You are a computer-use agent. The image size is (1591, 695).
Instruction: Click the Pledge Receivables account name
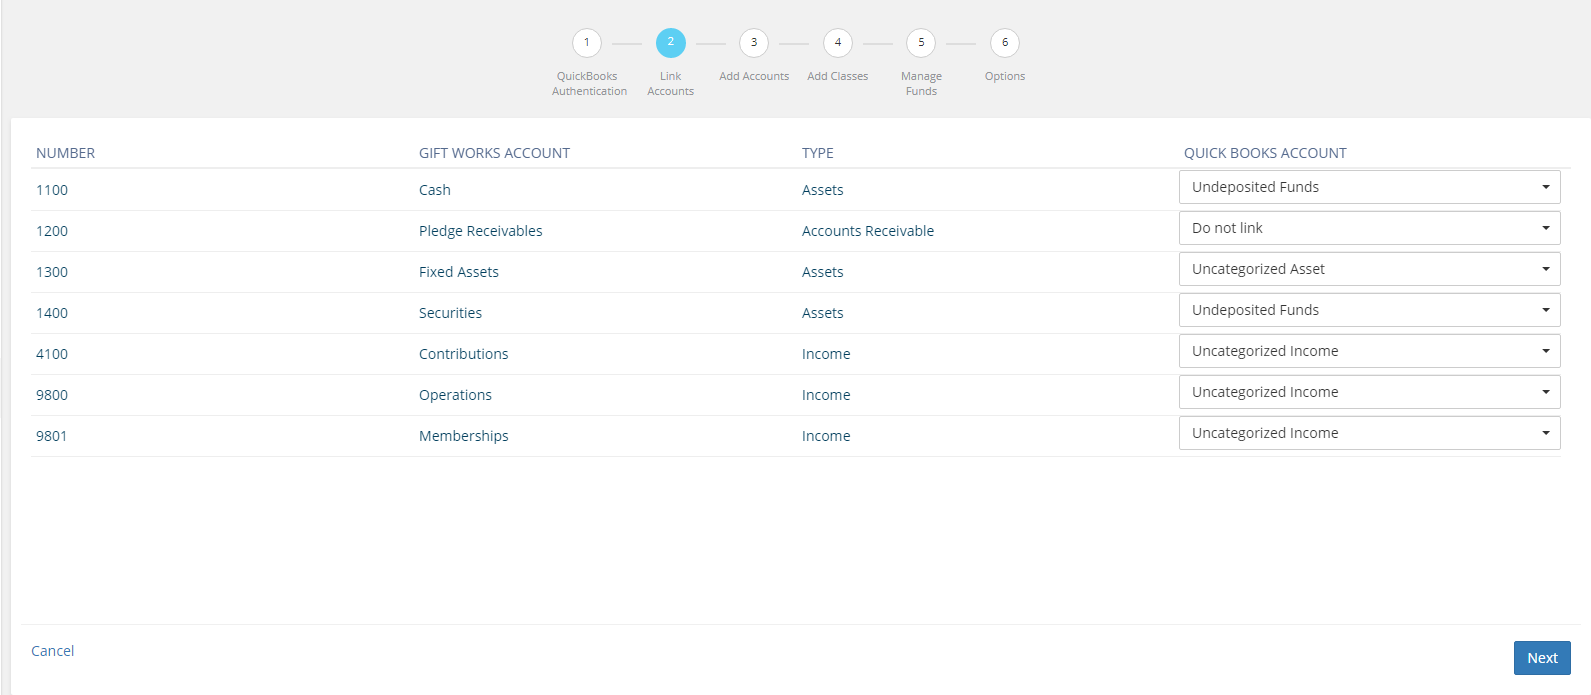(x=481, y=231)
